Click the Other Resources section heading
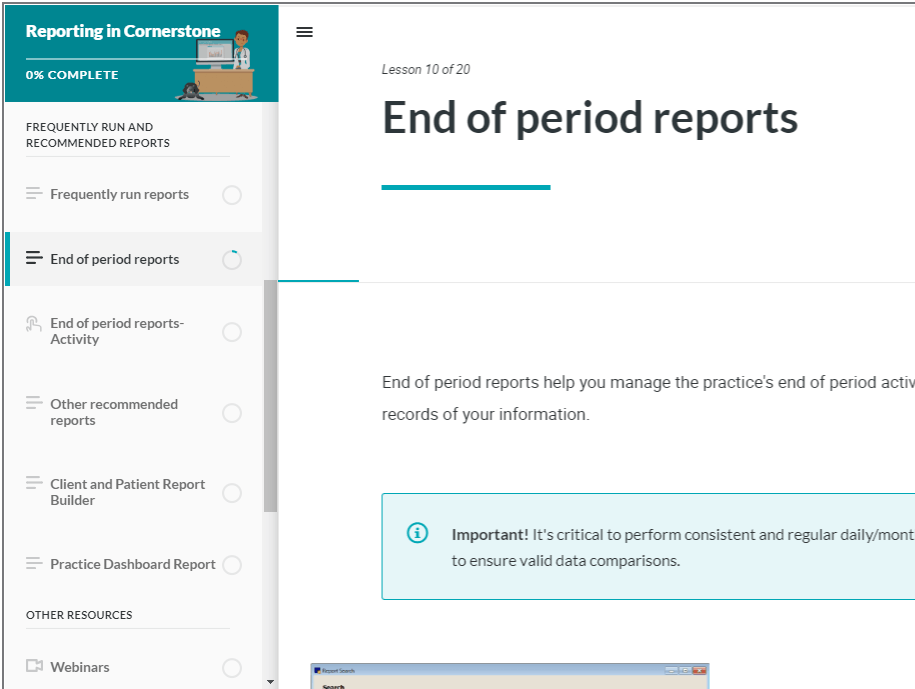915x689 pixels. tap(79, 615)
